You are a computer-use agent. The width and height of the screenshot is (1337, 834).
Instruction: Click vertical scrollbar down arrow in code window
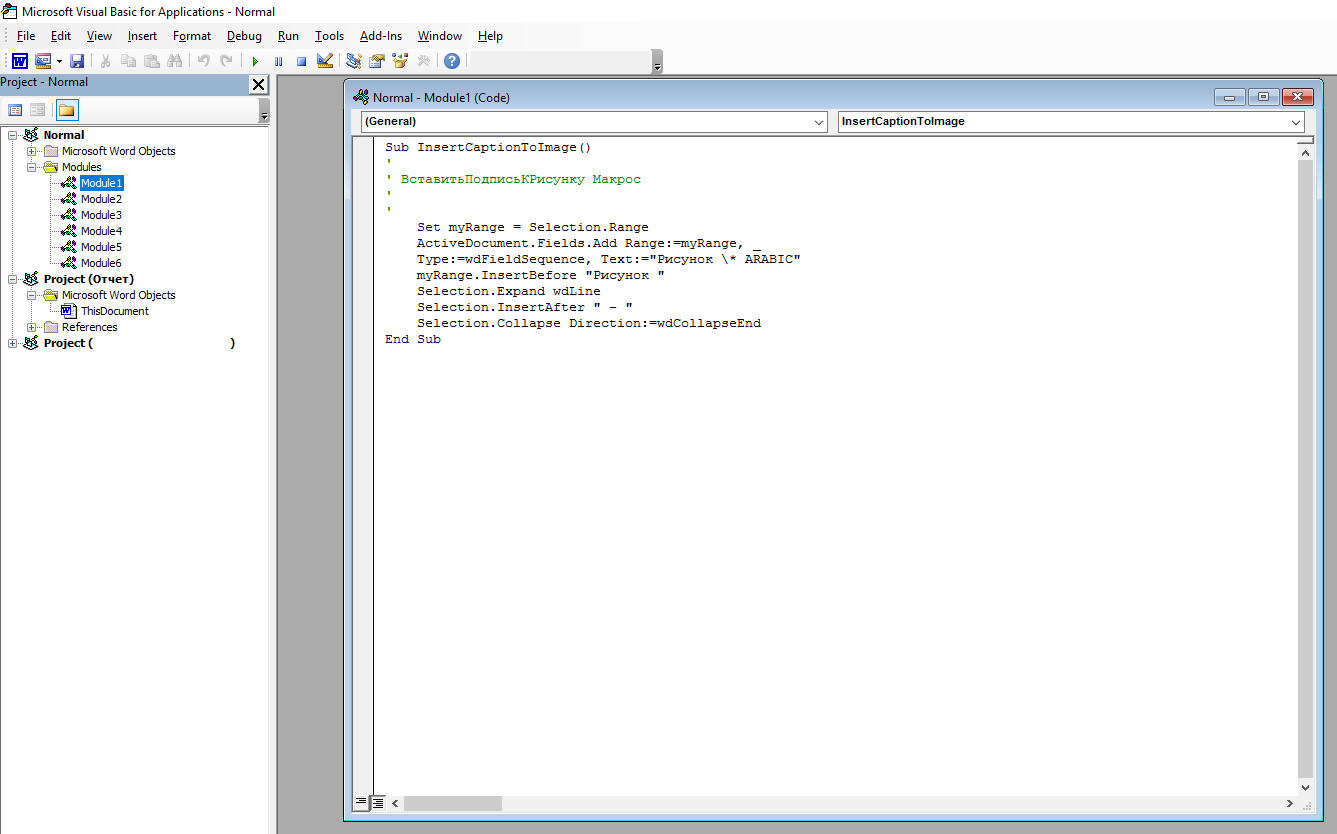click(x=1305, y=787)
